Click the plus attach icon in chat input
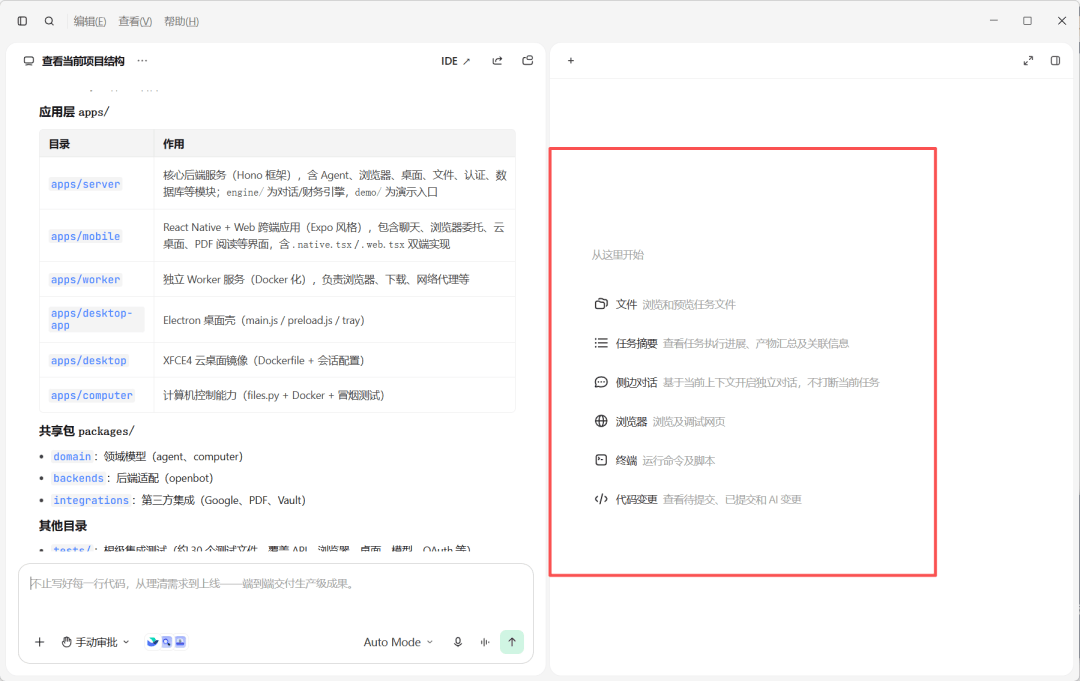Viewport: 1080px width, 681px height. click(x=40, y=642)
